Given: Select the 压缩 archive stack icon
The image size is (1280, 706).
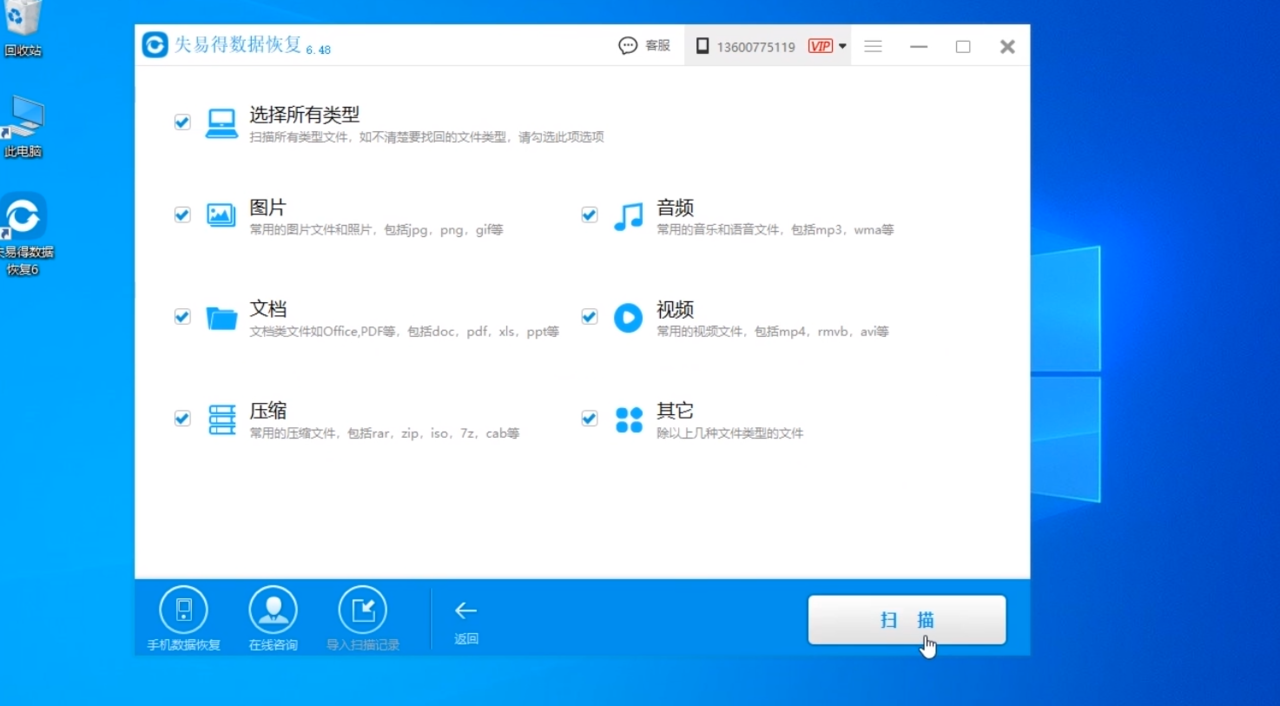Looking at the screenshot, I should point(221,418).
